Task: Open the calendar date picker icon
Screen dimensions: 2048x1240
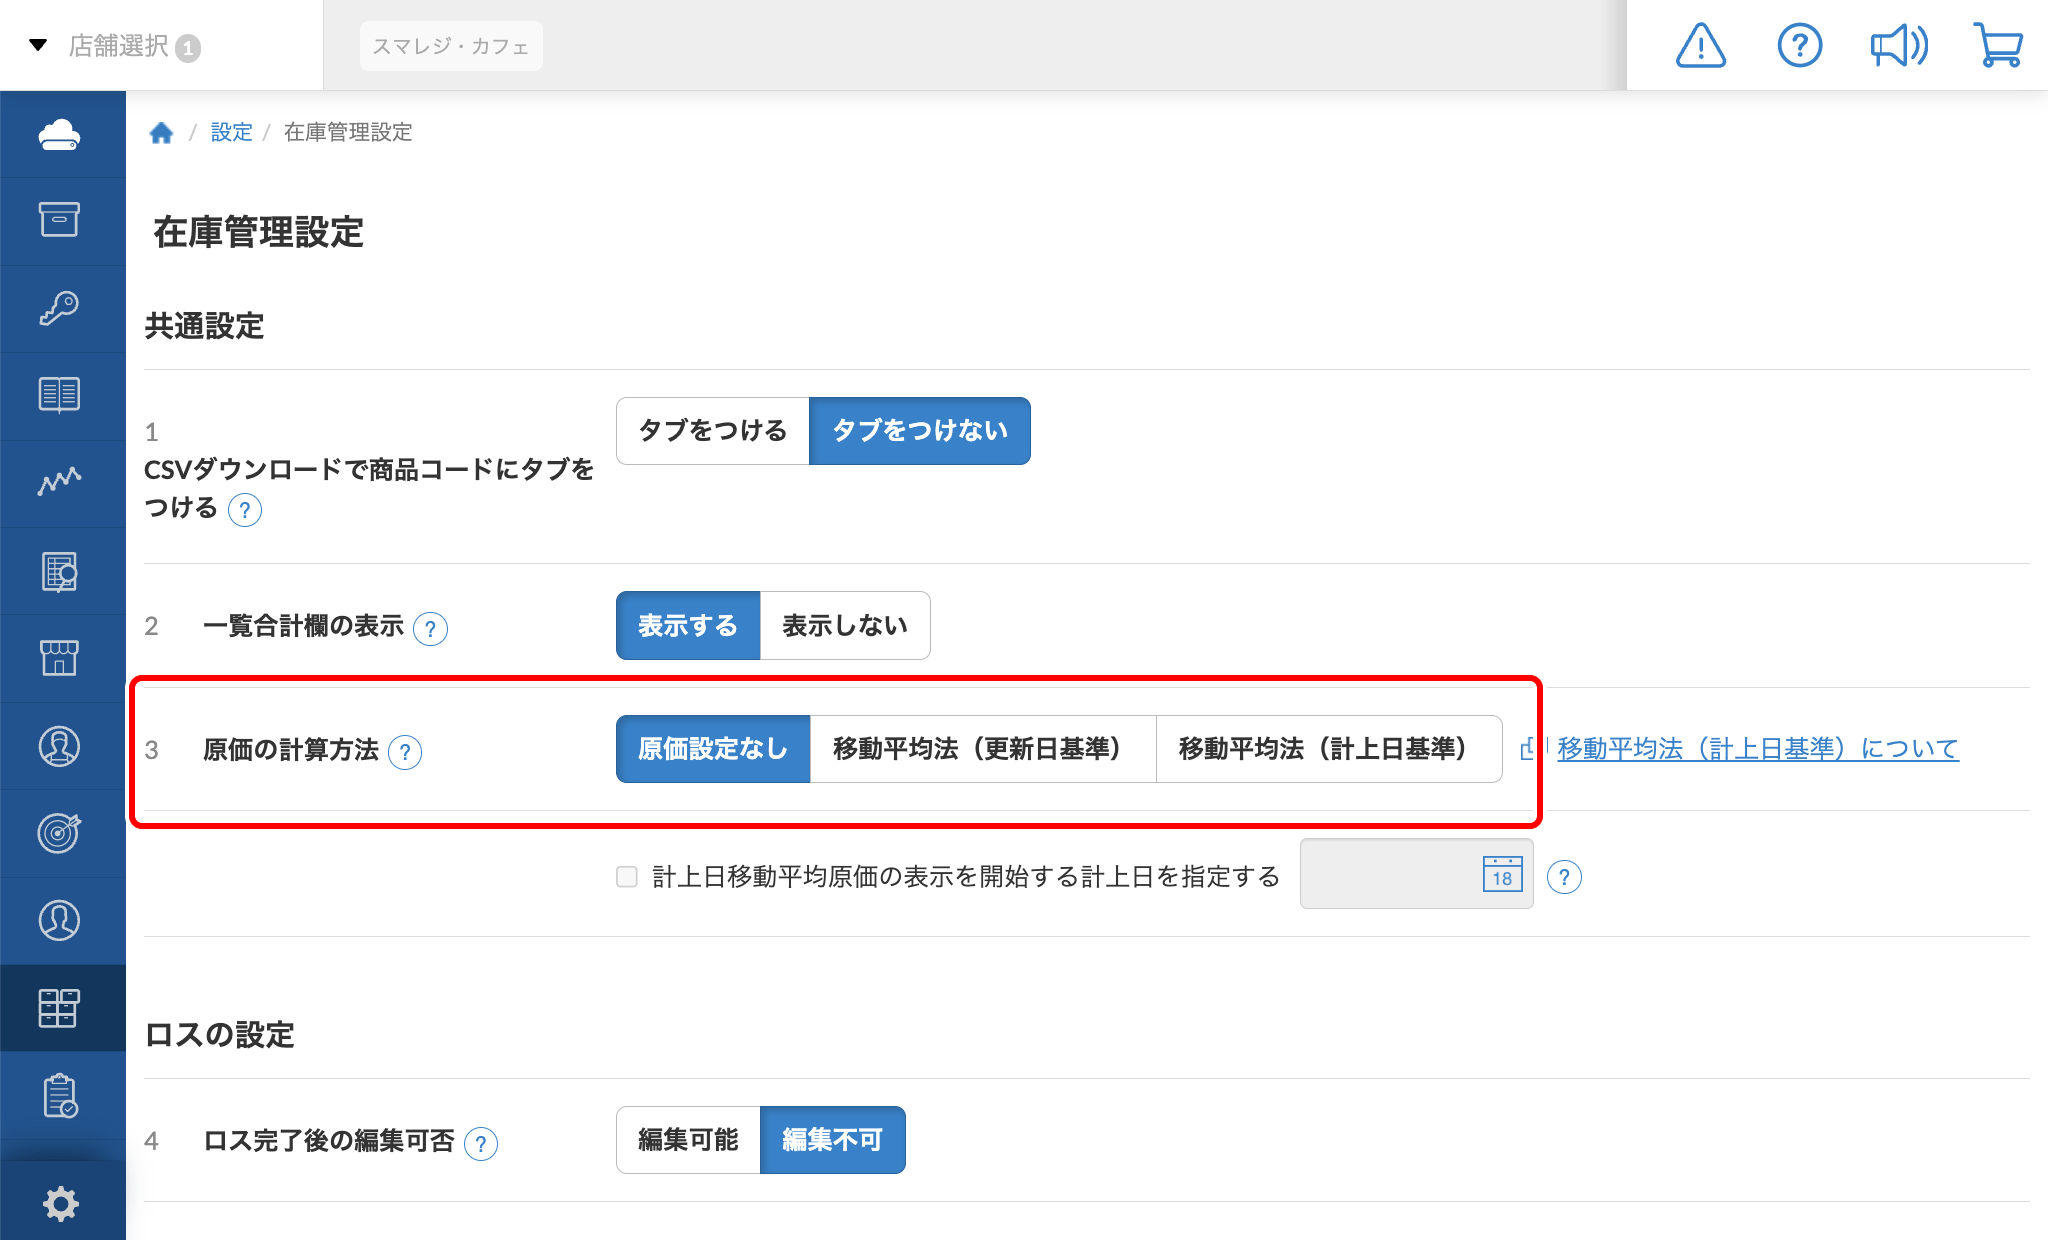Action: [x=1502, y=874]
